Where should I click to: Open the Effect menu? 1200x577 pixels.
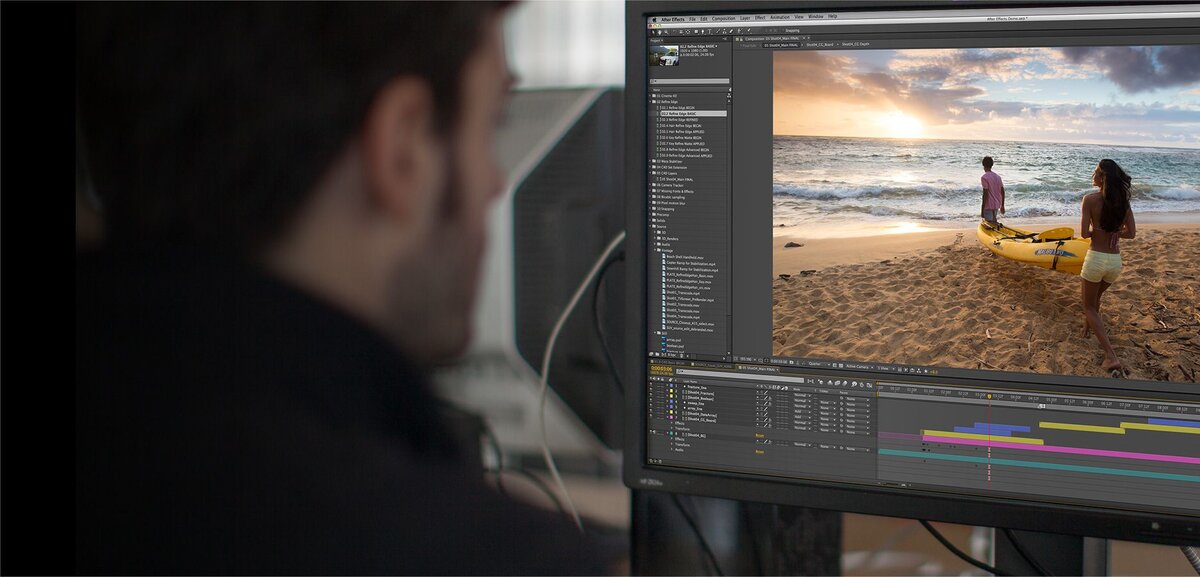[760, 19]
